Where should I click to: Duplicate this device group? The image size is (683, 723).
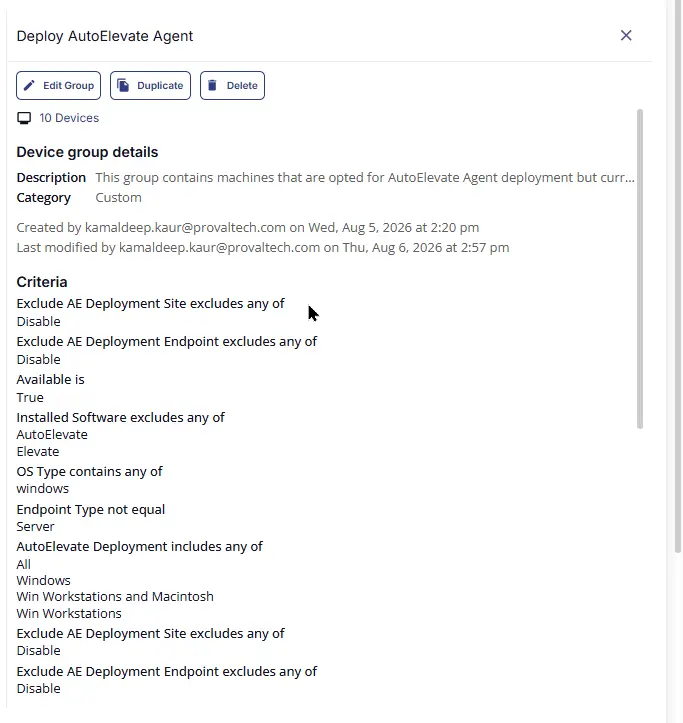[x=150, y=85]
